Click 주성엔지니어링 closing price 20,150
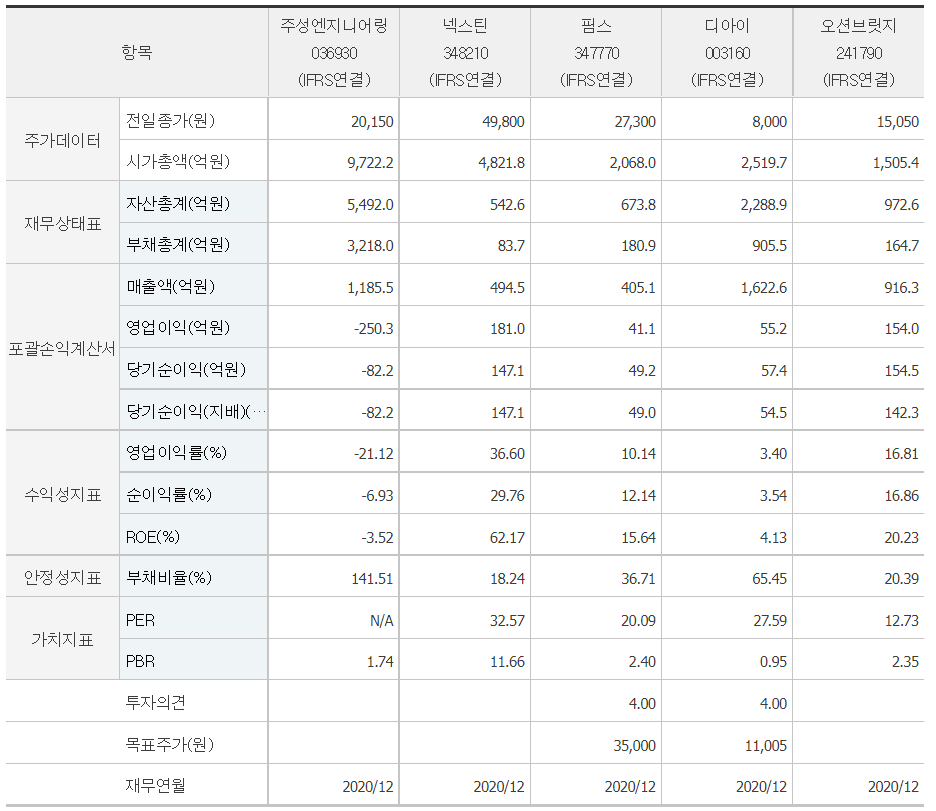The height and width of the screenshot is (811, 936). coord(372,122)
